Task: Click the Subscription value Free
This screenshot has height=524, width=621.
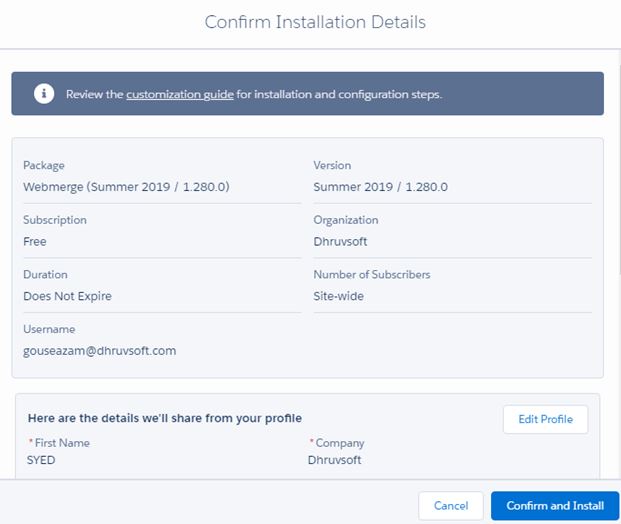Action: [35, 242]
